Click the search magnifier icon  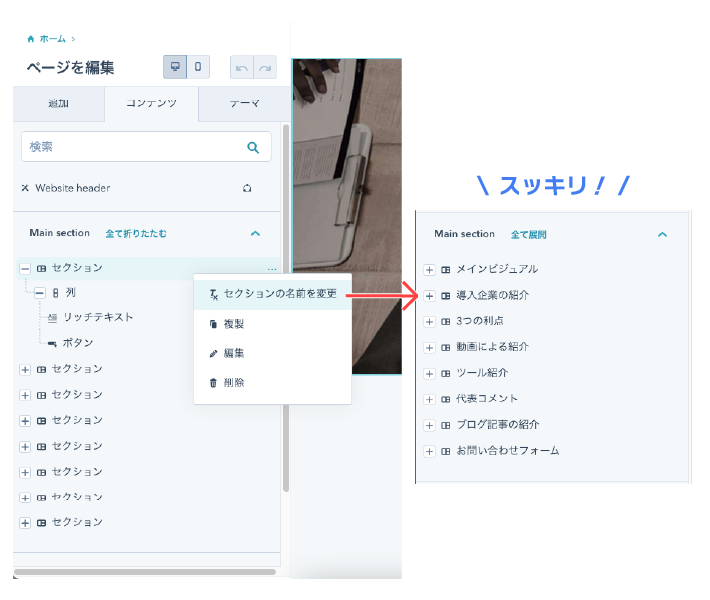[253, 147]
